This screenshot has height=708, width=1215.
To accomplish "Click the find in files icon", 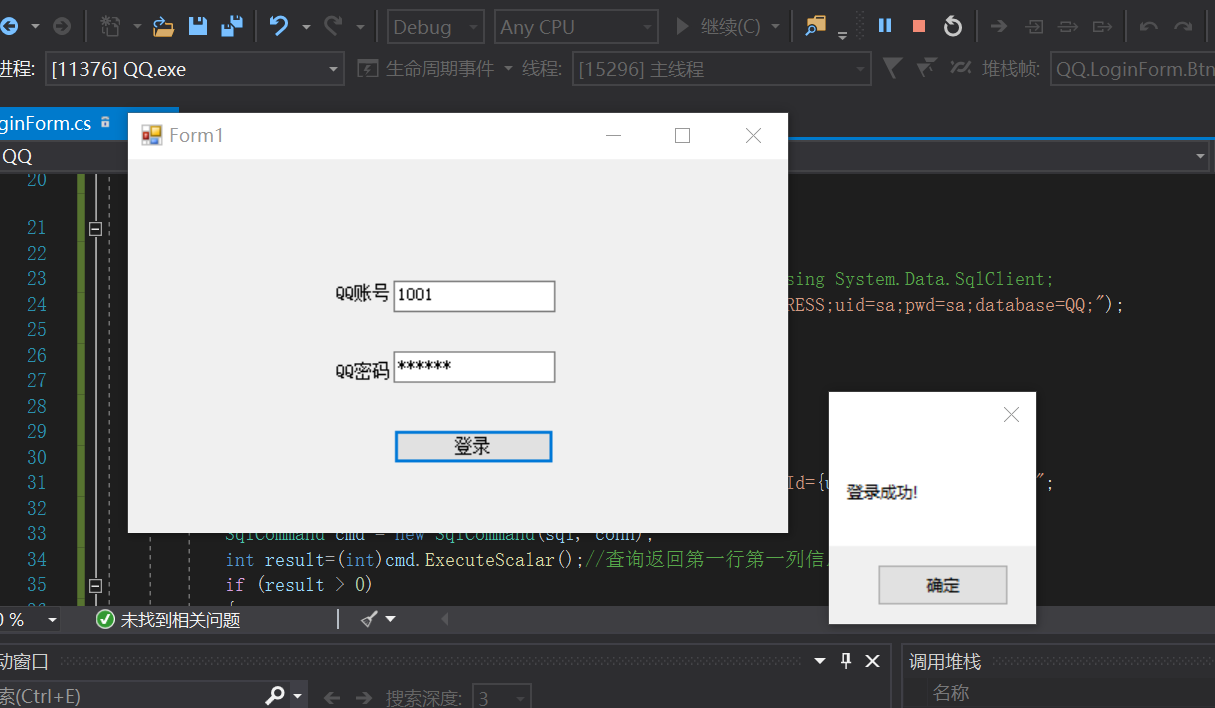I will click(817, 26).
